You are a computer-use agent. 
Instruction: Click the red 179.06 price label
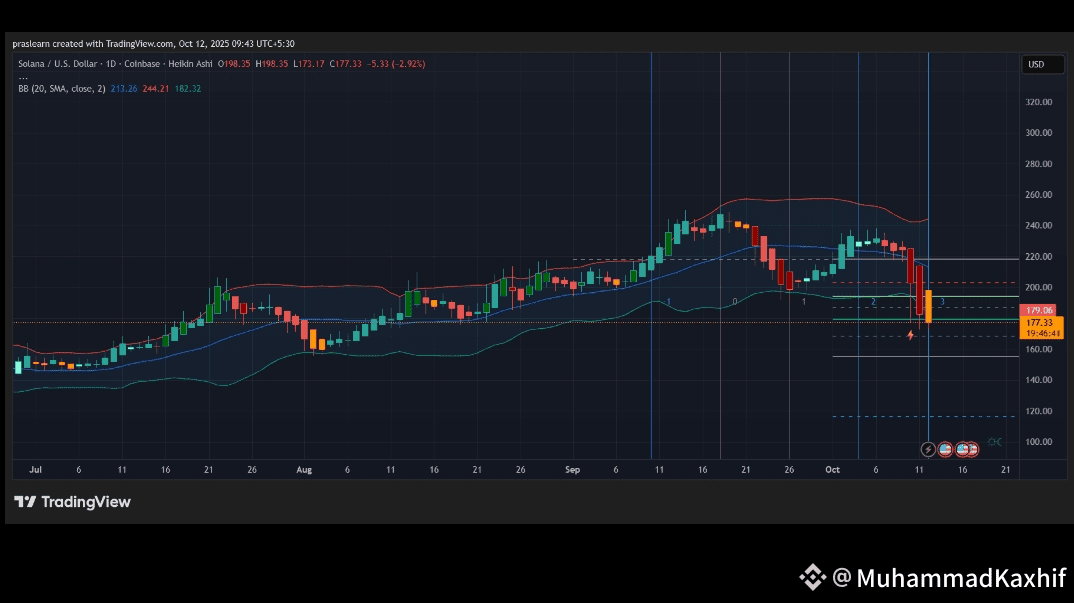pyautogui.click(x=1038, y=310)
